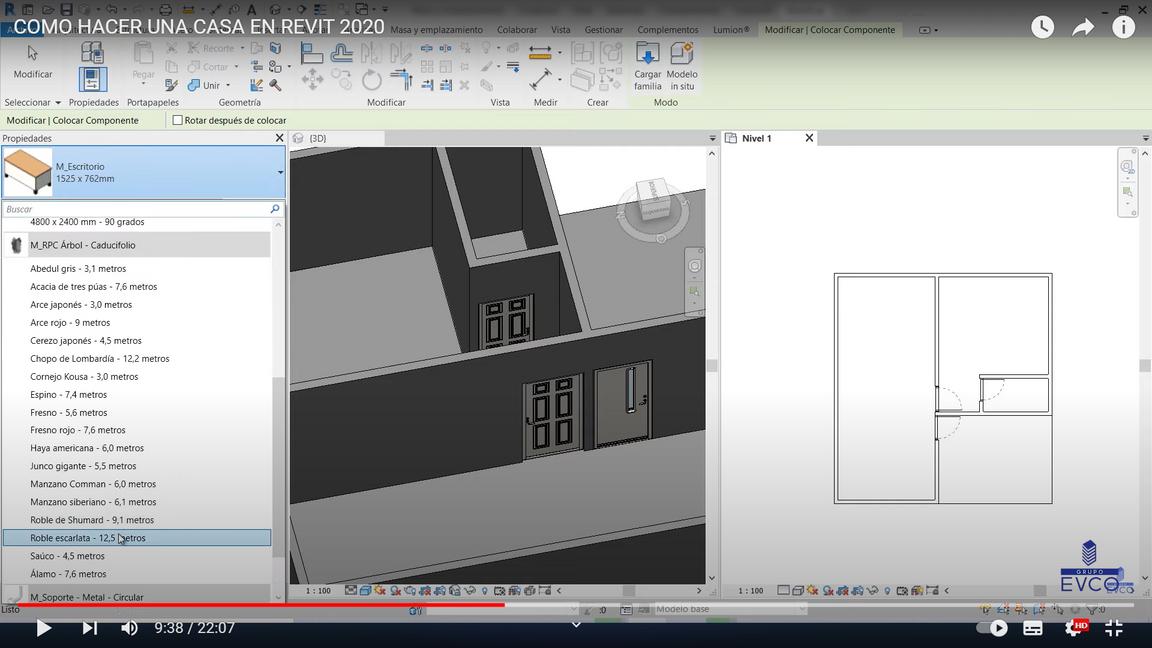Close the Nivel 1 view tab
The image size is (1152, 648).
point(809,138)
